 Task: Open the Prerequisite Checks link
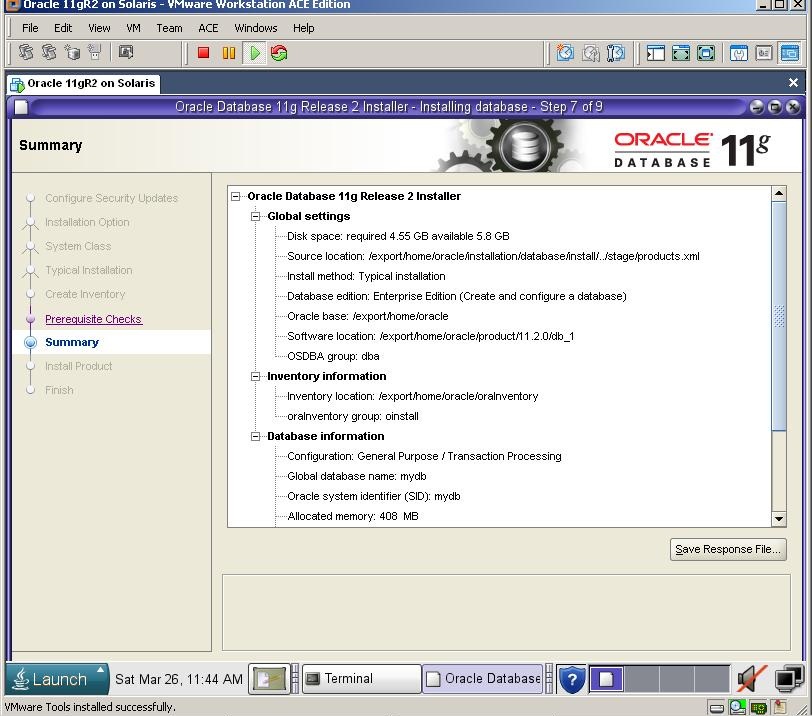point(93,319)
